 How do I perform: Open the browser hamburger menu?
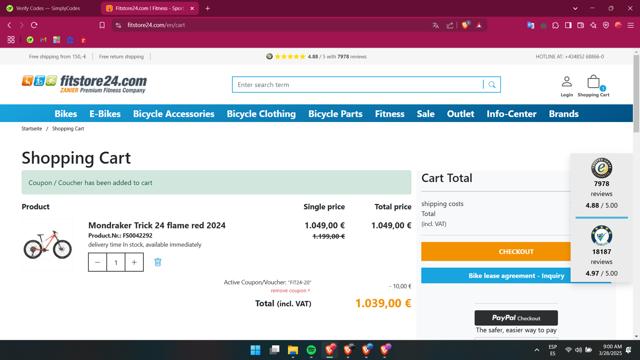[631, 25]
